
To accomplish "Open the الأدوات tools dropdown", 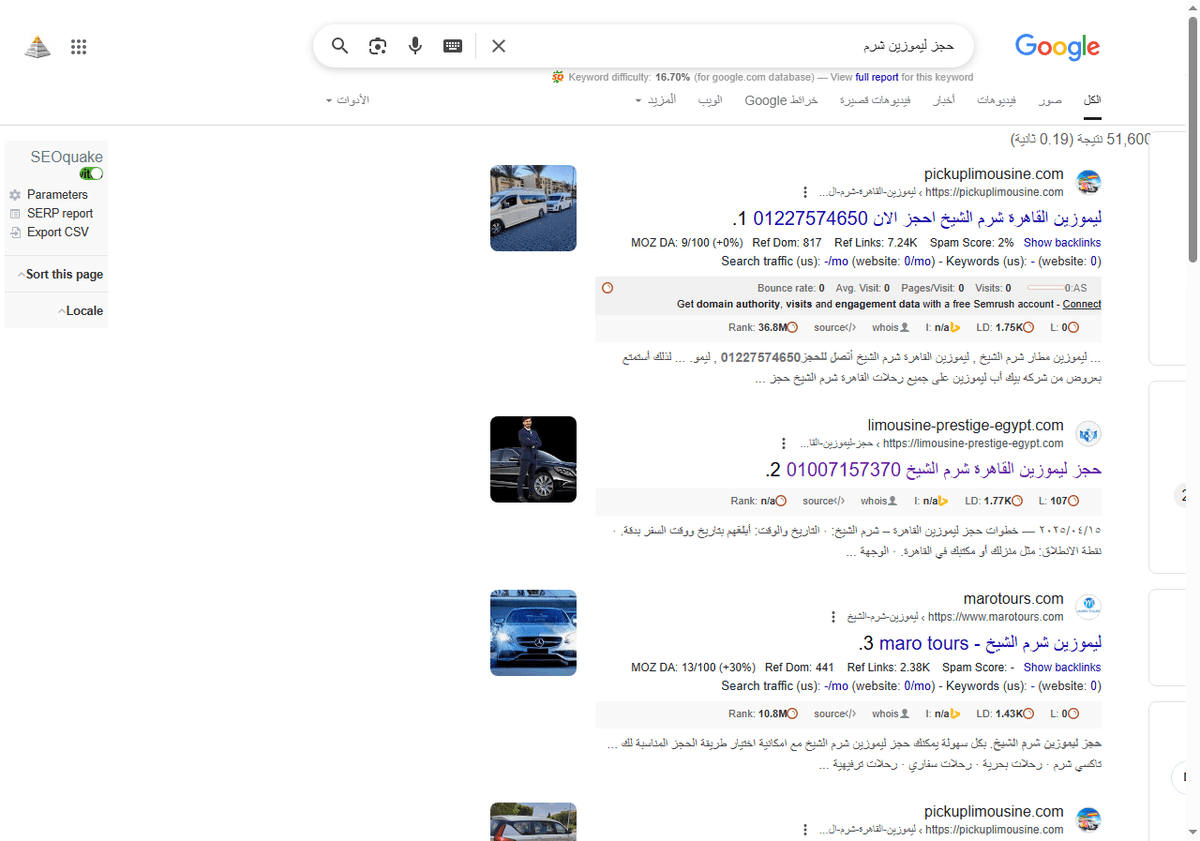I will (x=347, y=100).
